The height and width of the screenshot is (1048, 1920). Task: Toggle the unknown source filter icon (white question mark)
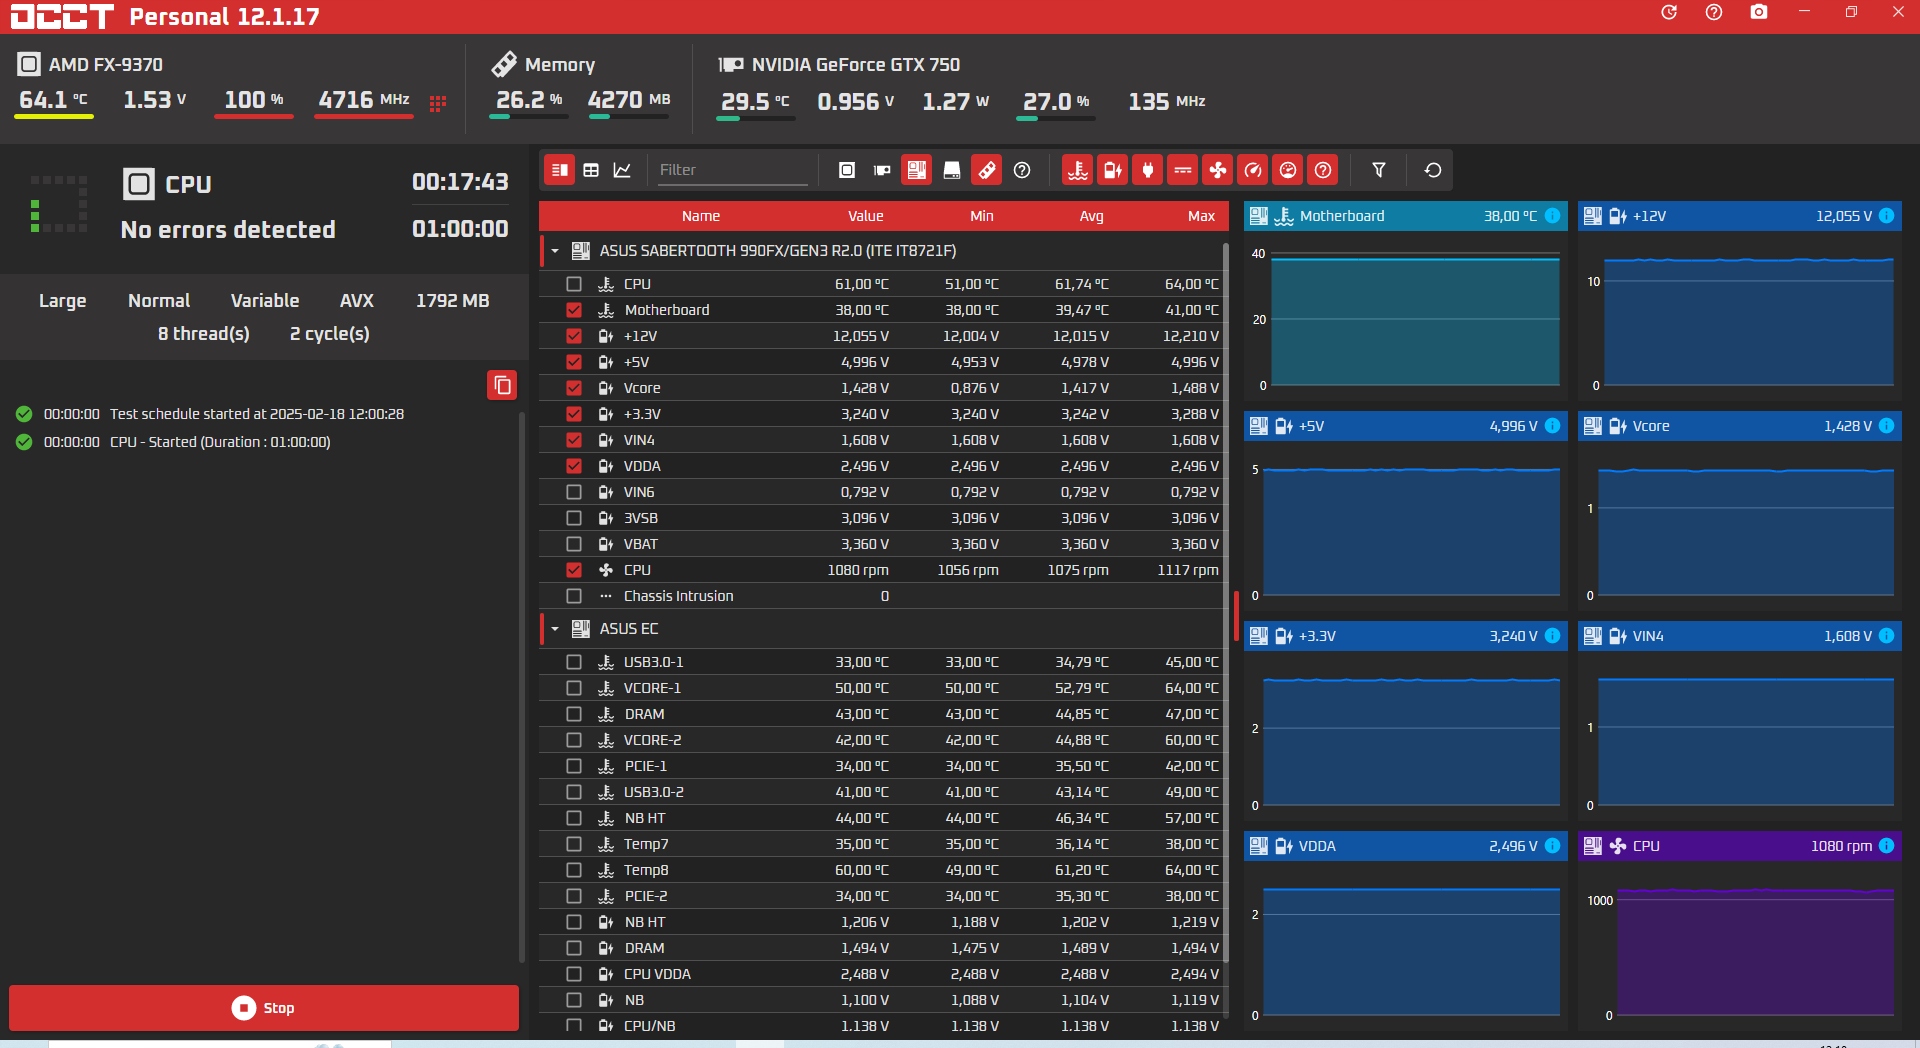pyautogui.click(x=1022, y=170)
